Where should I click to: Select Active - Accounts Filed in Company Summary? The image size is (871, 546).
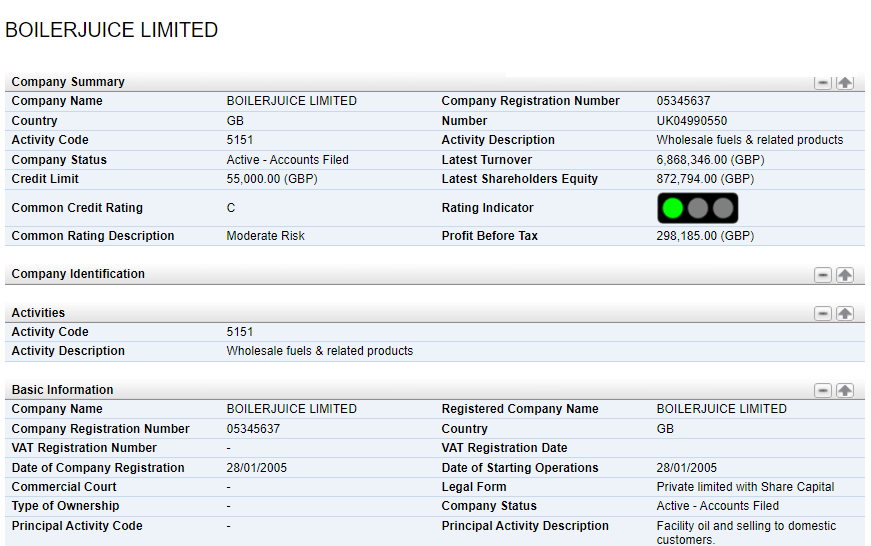pos(288,160)
